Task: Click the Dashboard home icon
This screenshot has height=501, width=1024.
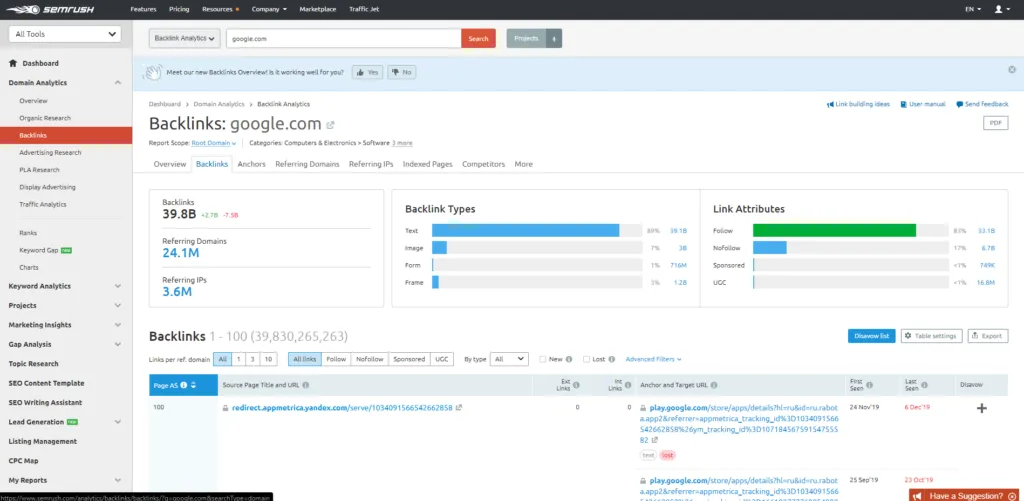Action: [x=13, y=63]
